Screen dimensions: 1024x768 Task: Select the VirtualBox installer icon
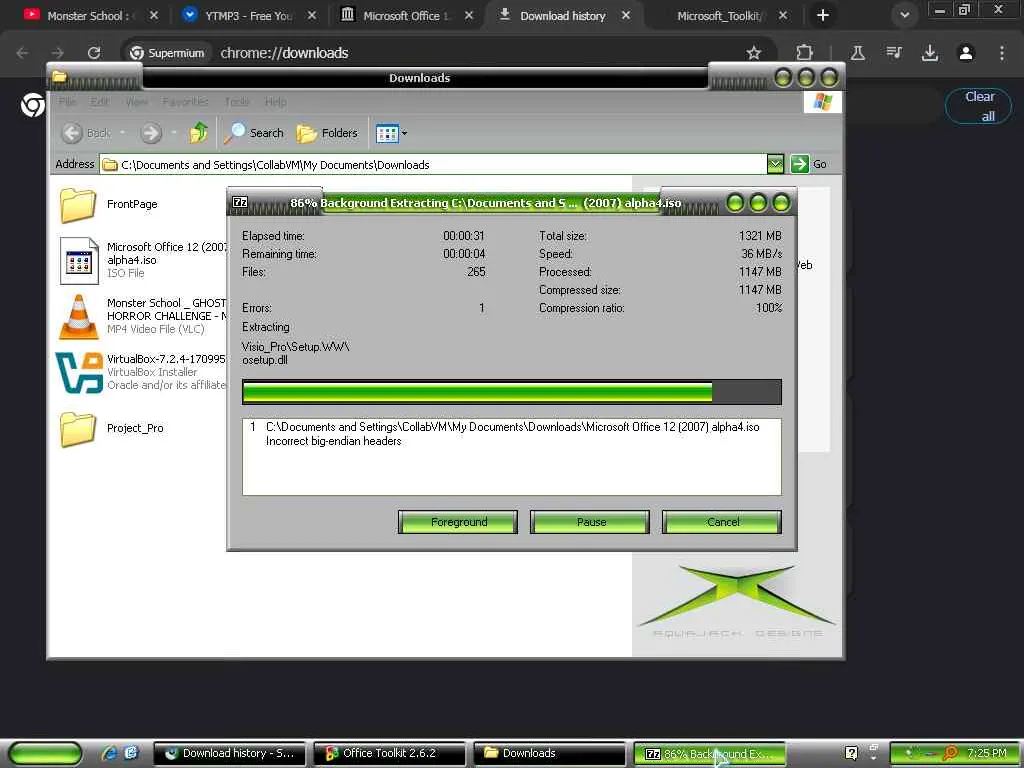coord(79,372)
